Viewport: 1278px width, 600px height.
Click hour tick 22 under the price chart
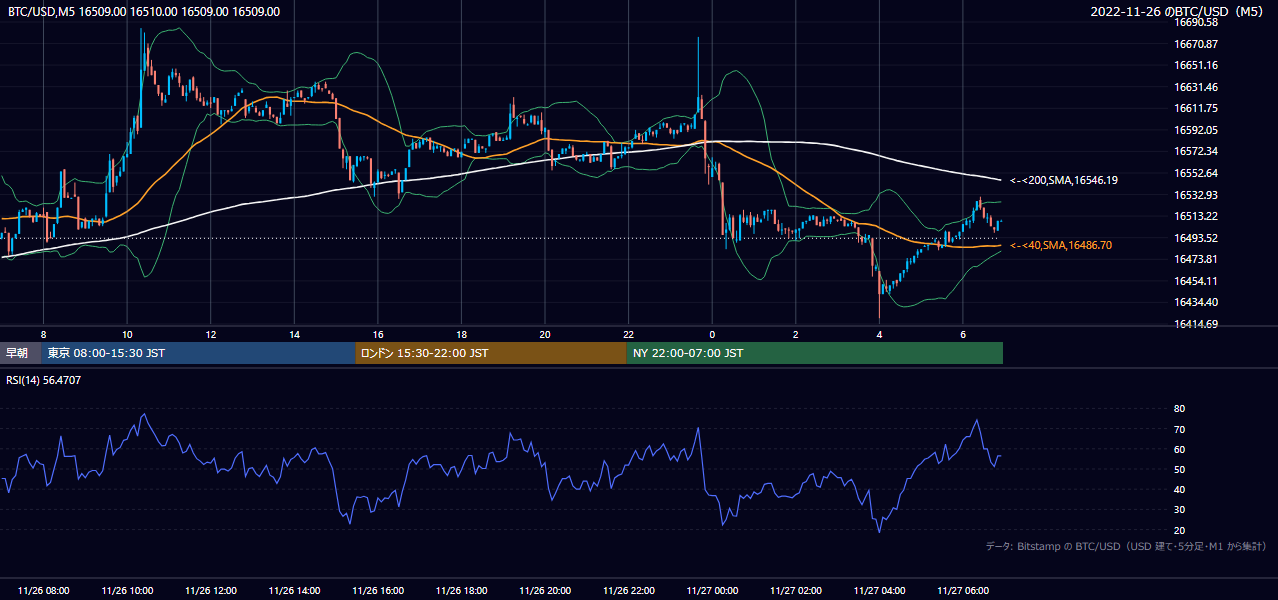629,334
